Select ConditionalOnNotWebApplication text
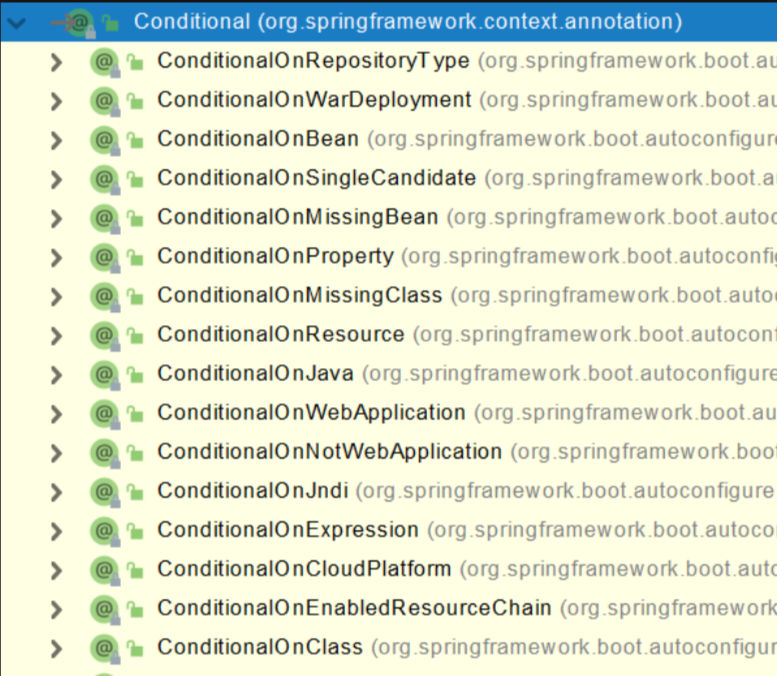The width and height of the screenshot is (777, 676). click(x=330, y=453)
